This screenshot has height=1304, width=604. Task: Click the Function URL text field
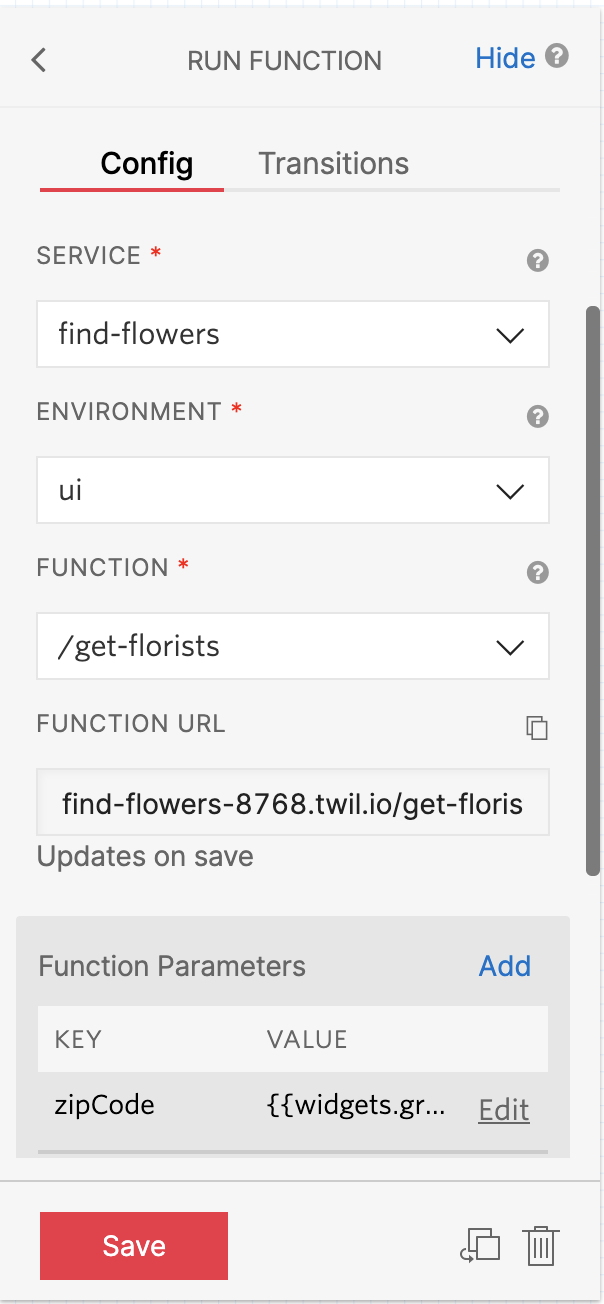point(292,802)
